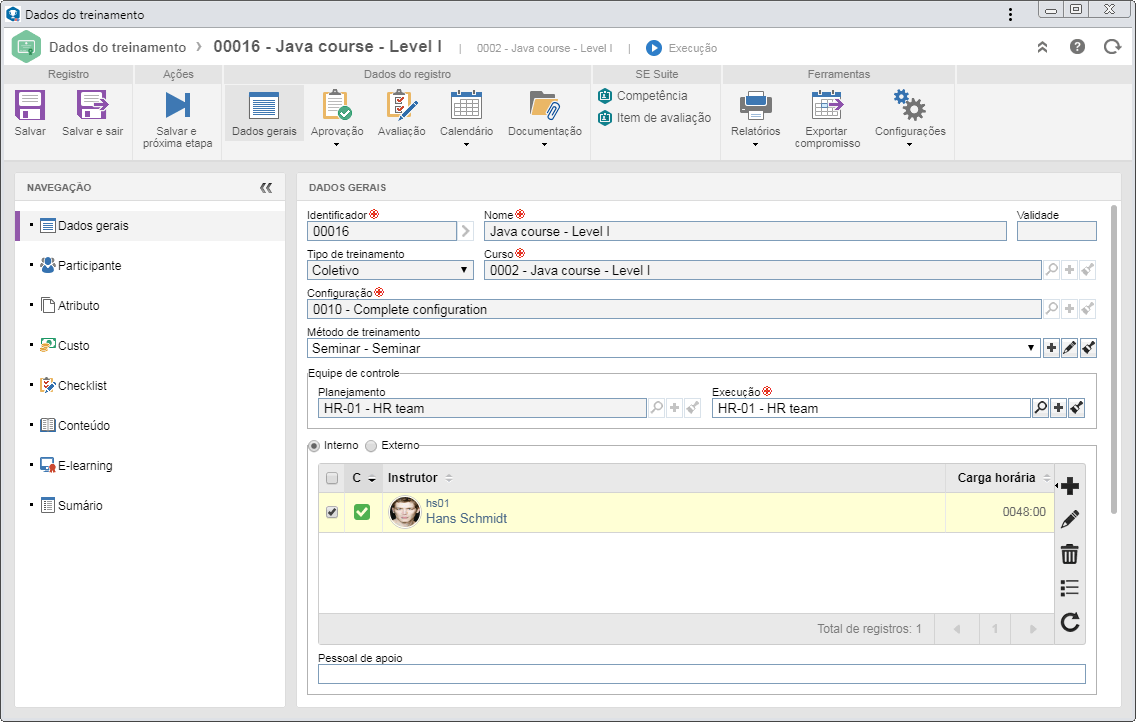Click arrow button next to Identificador field

pos(465,231)
